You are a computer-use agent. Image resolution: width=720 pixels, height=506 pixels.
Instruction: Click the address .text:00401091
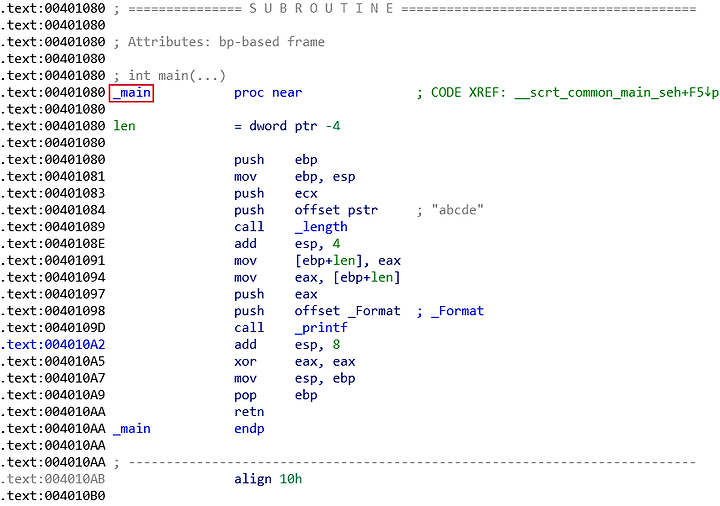53,261
